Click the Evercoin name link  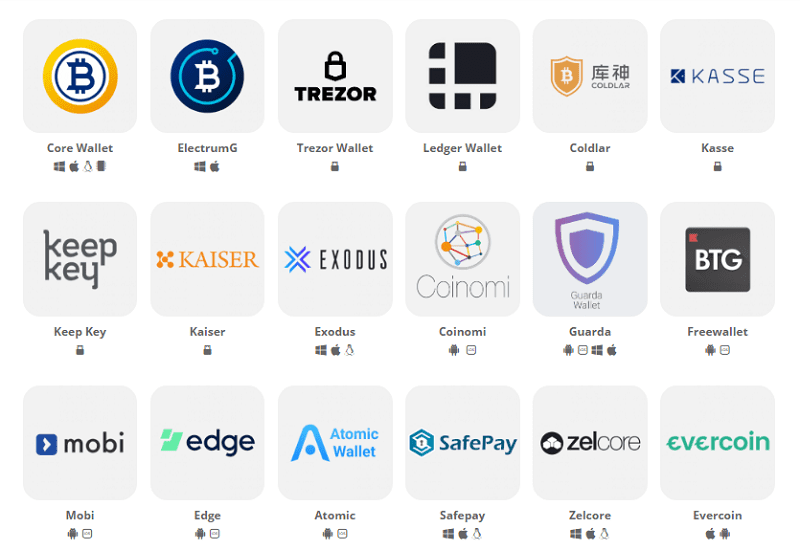click(x=717, y=515)
